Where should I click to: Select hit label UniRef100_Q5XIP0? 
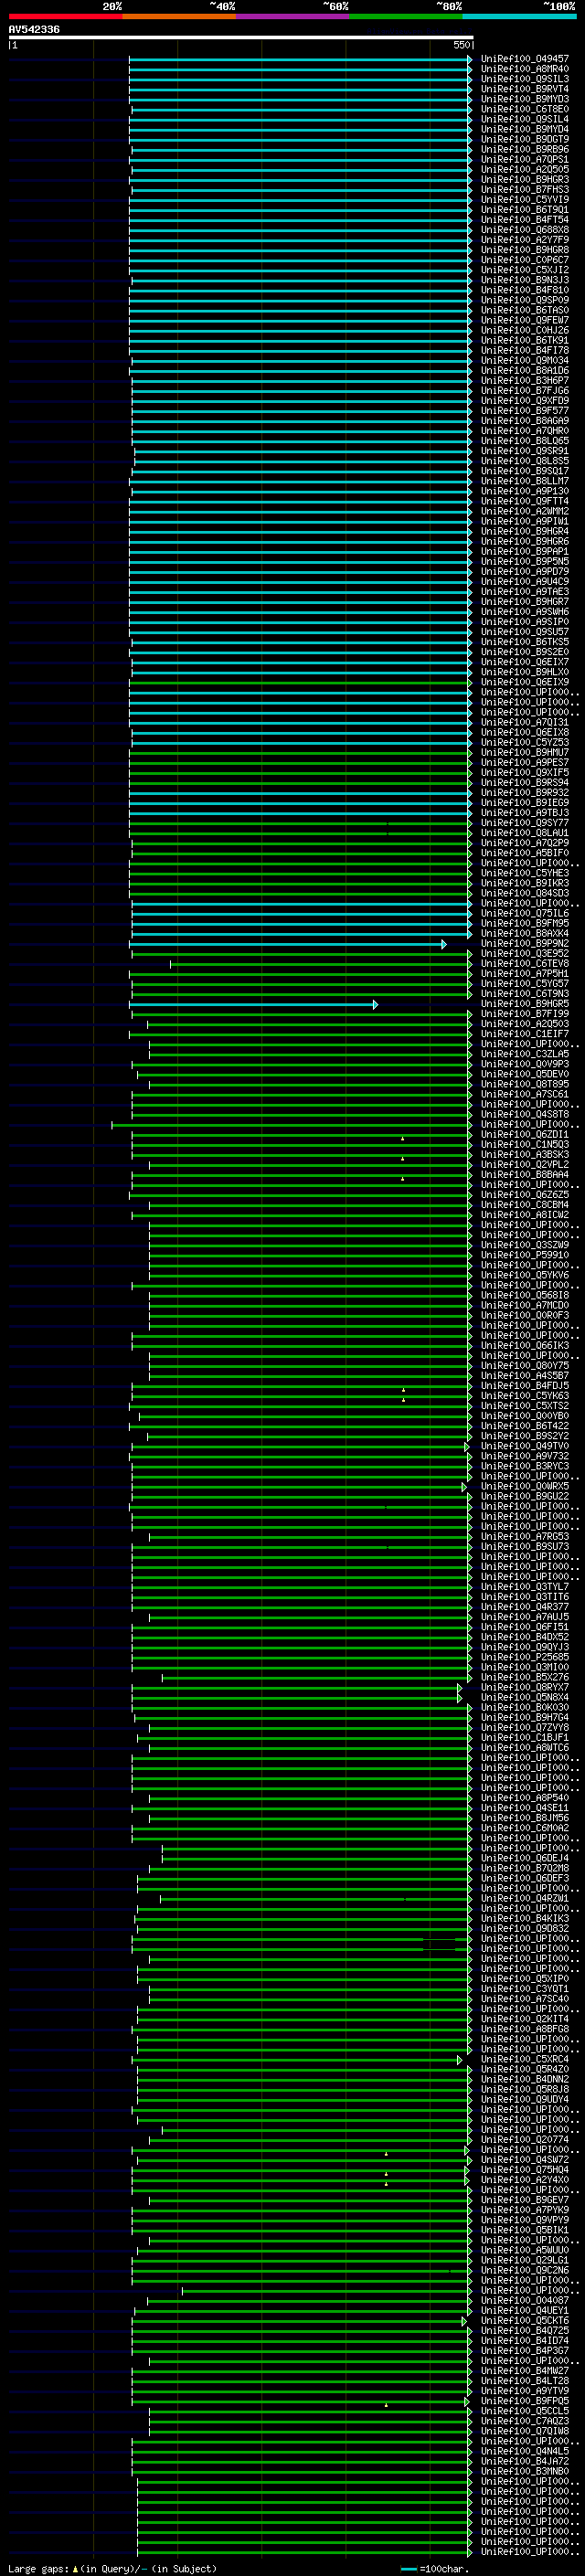(525, 1979)
